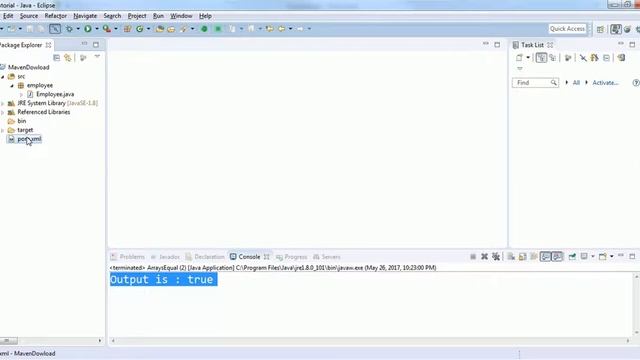Expand Referenced Libraries node
Viewport: 640px width, 360px height.
pos(2,112)
